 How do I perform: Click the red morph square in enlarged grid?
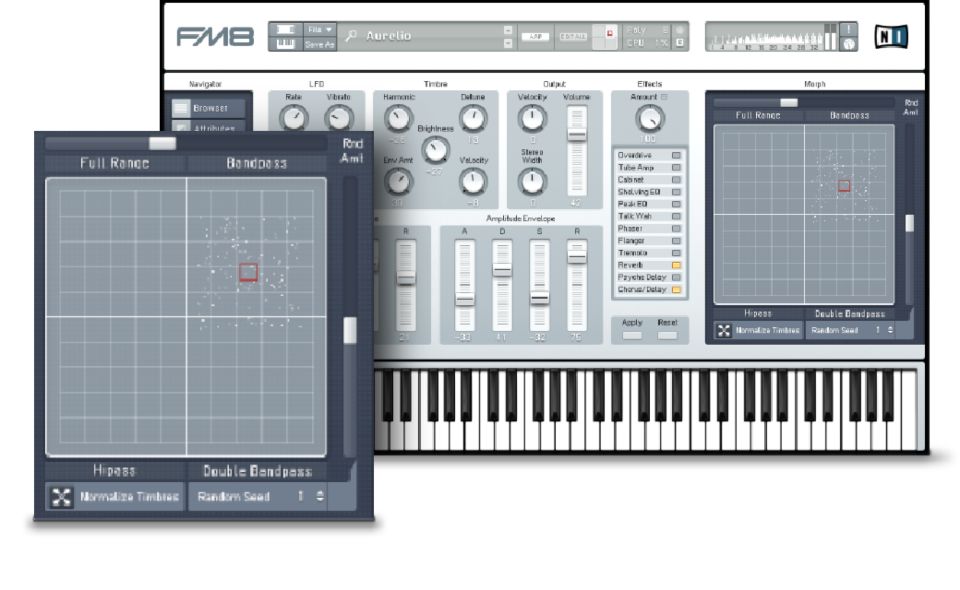249,272
